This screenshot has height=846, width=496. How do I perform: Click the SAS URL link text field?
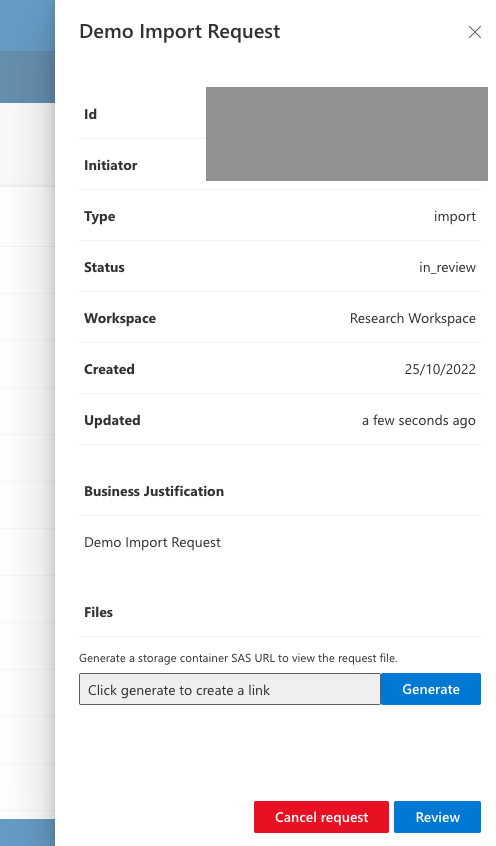click(x=230, y=689)
